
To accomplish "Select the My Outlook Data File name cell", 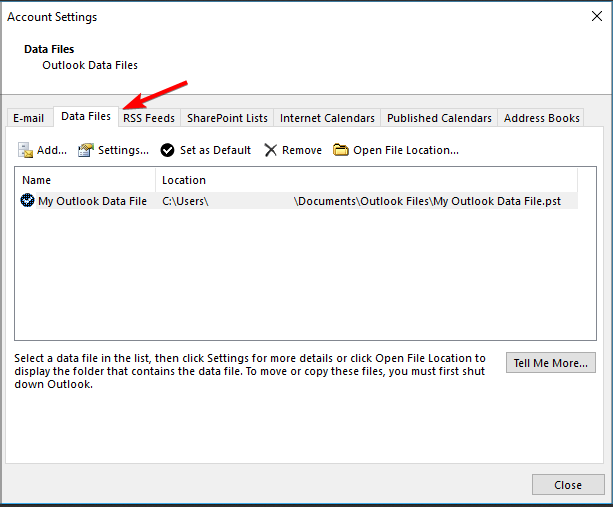I will pos(92,201).
